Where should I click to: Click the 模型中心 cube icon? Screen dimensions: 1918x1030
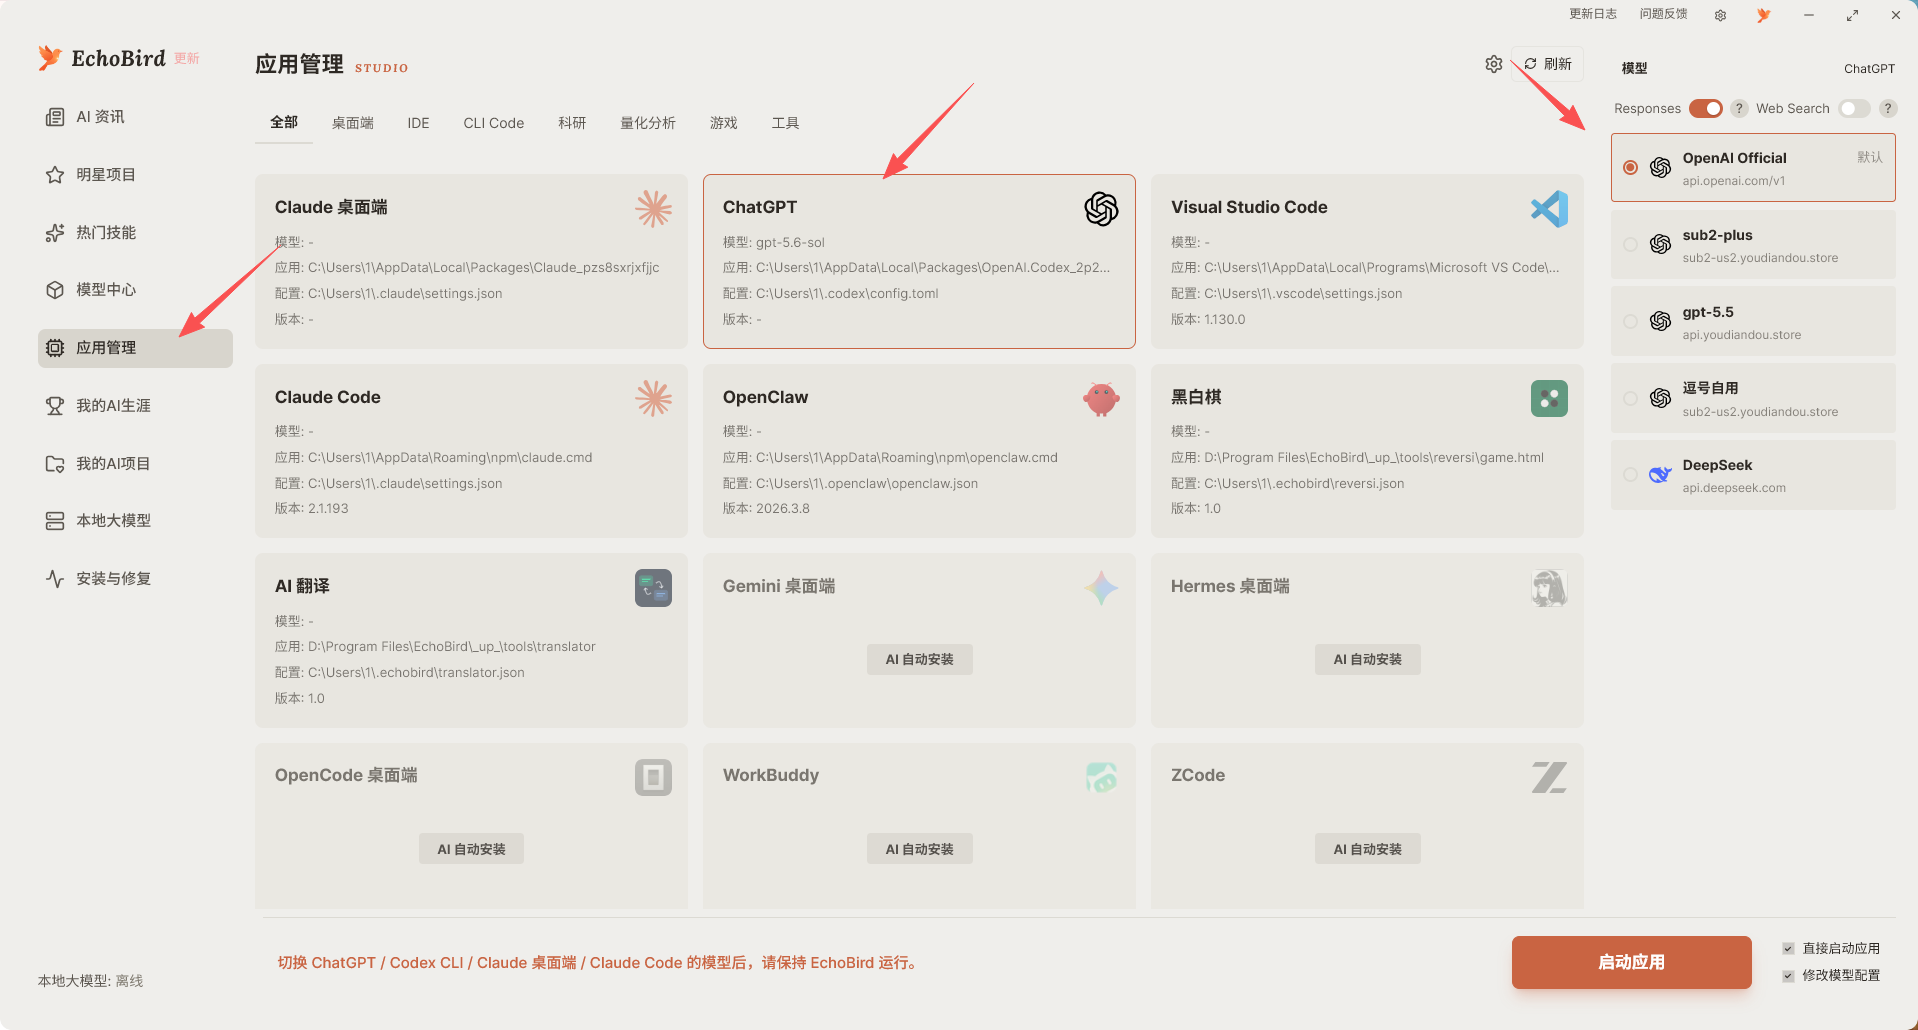[55, 290]
